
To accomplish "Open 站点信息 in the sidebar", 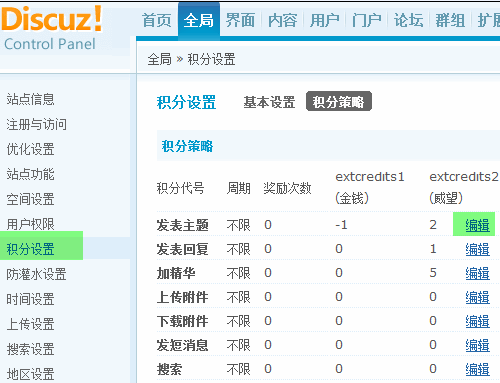I will click(x=31, y=99).
